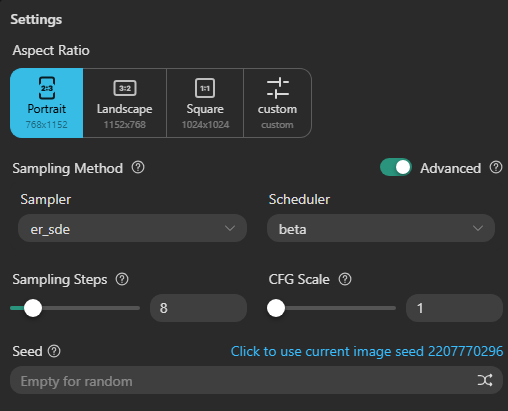The image size is (508, 411).
Task: Select the Portrait 768x1152 aspect ratio
Action: point(47,103)
